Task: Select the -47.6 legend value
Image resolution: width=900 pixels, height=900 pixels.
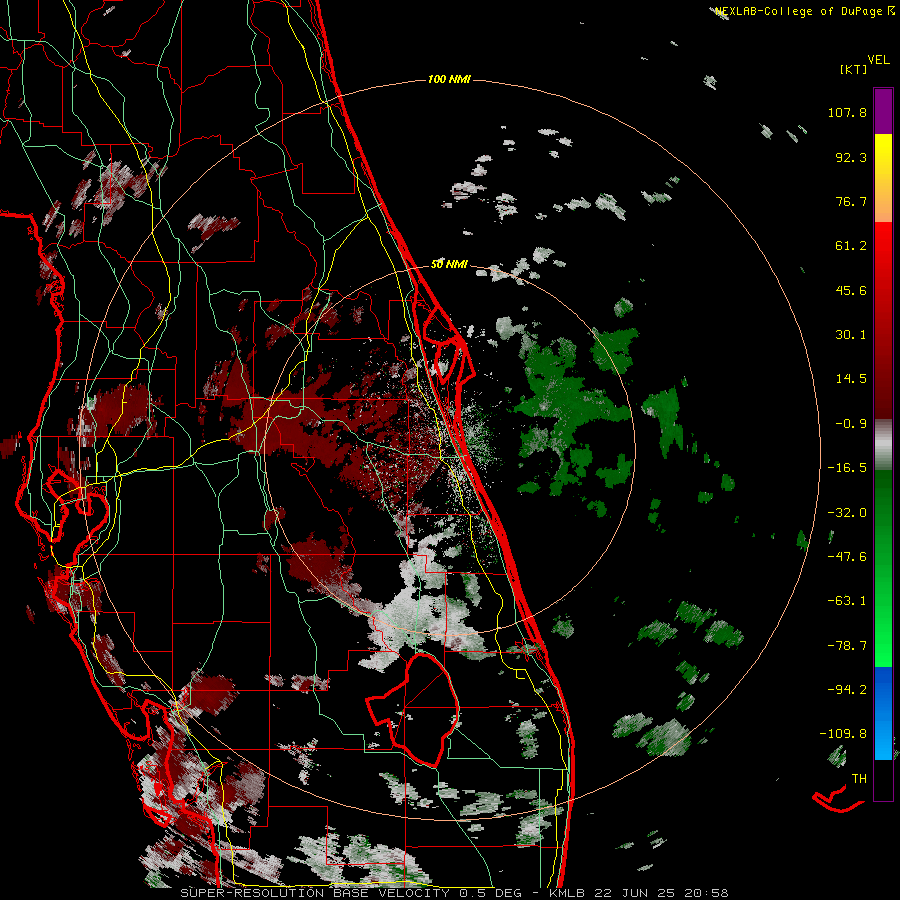Action: [x=847, y=557]
